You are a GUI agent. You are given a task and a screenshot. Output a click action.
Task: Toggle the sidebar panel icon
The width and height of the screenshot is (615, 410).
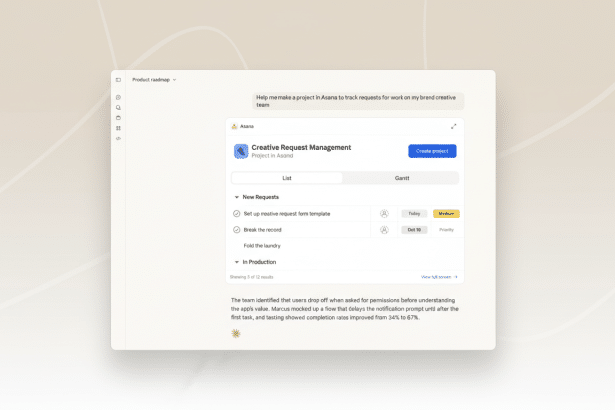click(x=118, y=80)
